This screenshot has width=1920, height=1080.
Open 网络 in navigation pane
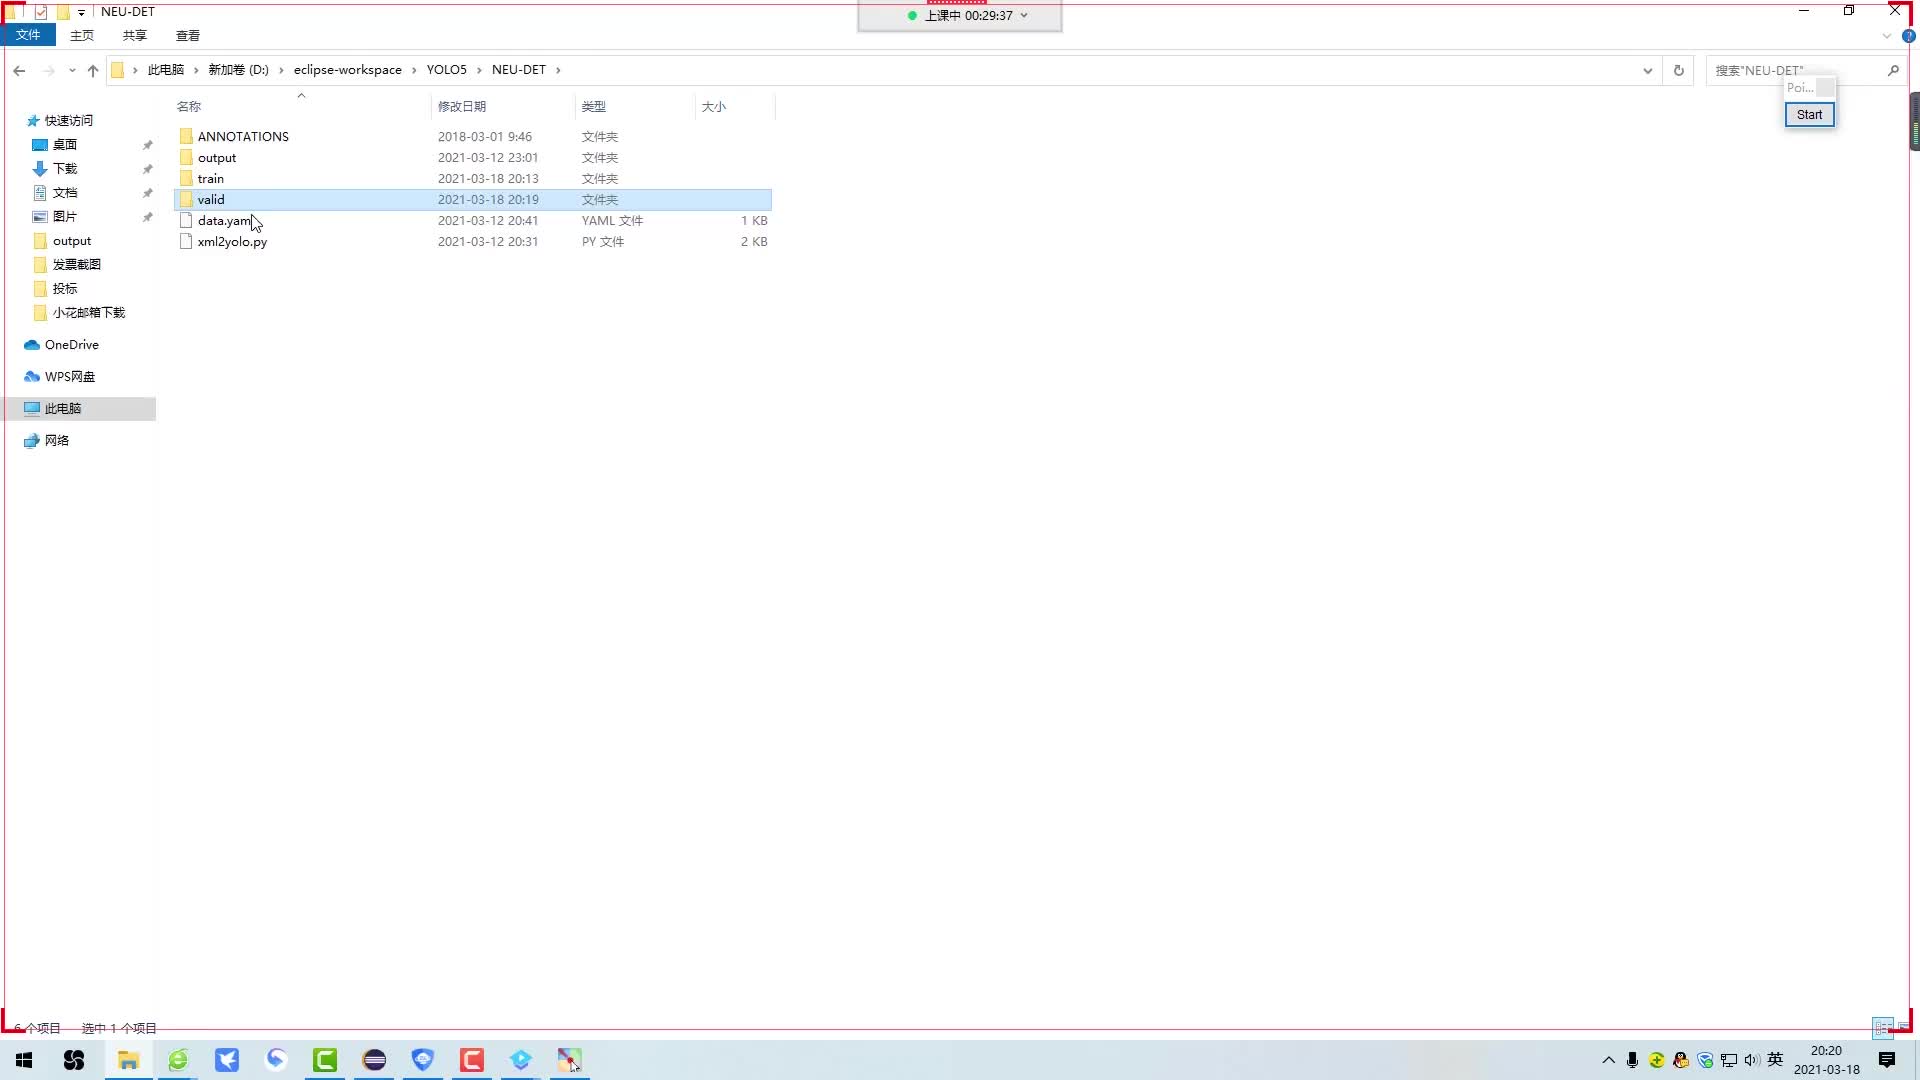coord(57,441)
